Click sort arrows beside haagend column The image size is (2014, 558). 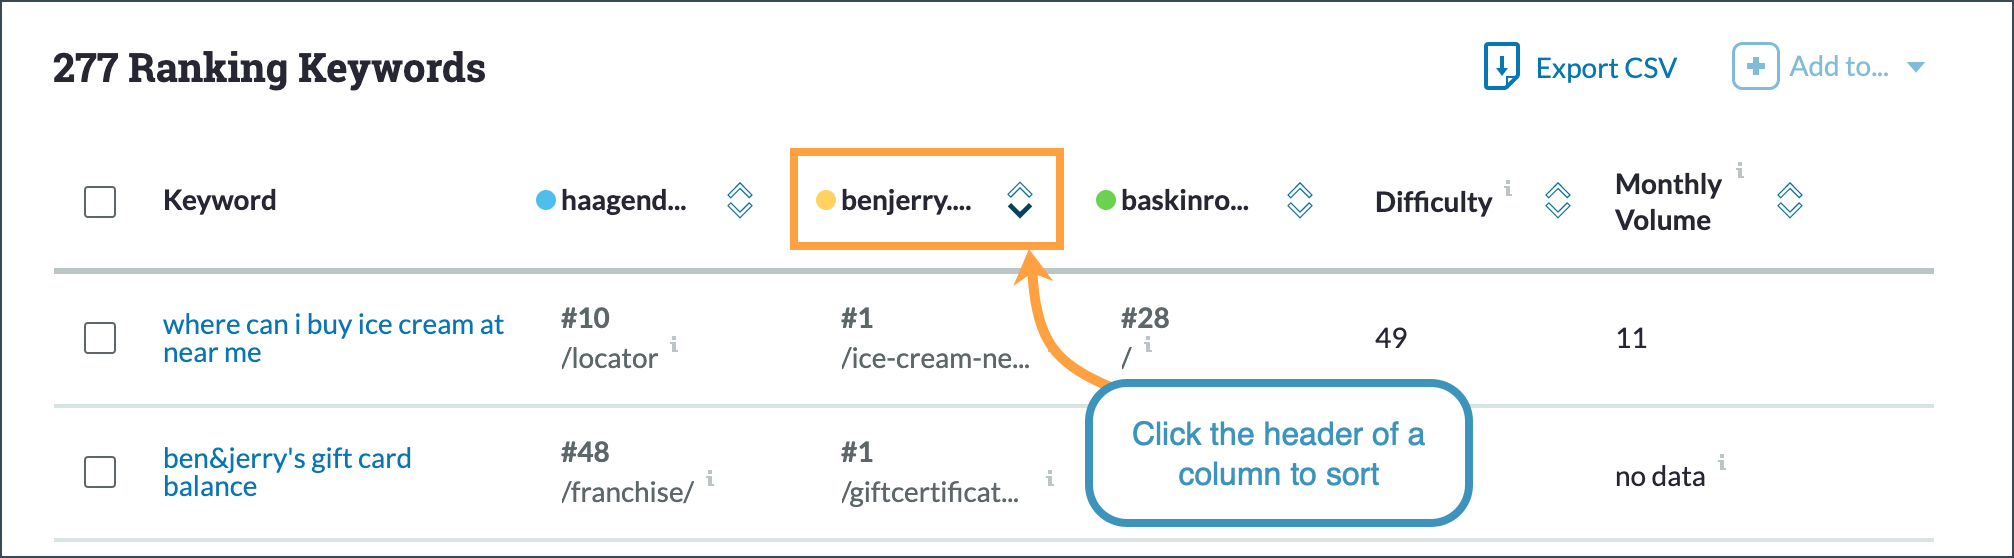click(740, 200)
